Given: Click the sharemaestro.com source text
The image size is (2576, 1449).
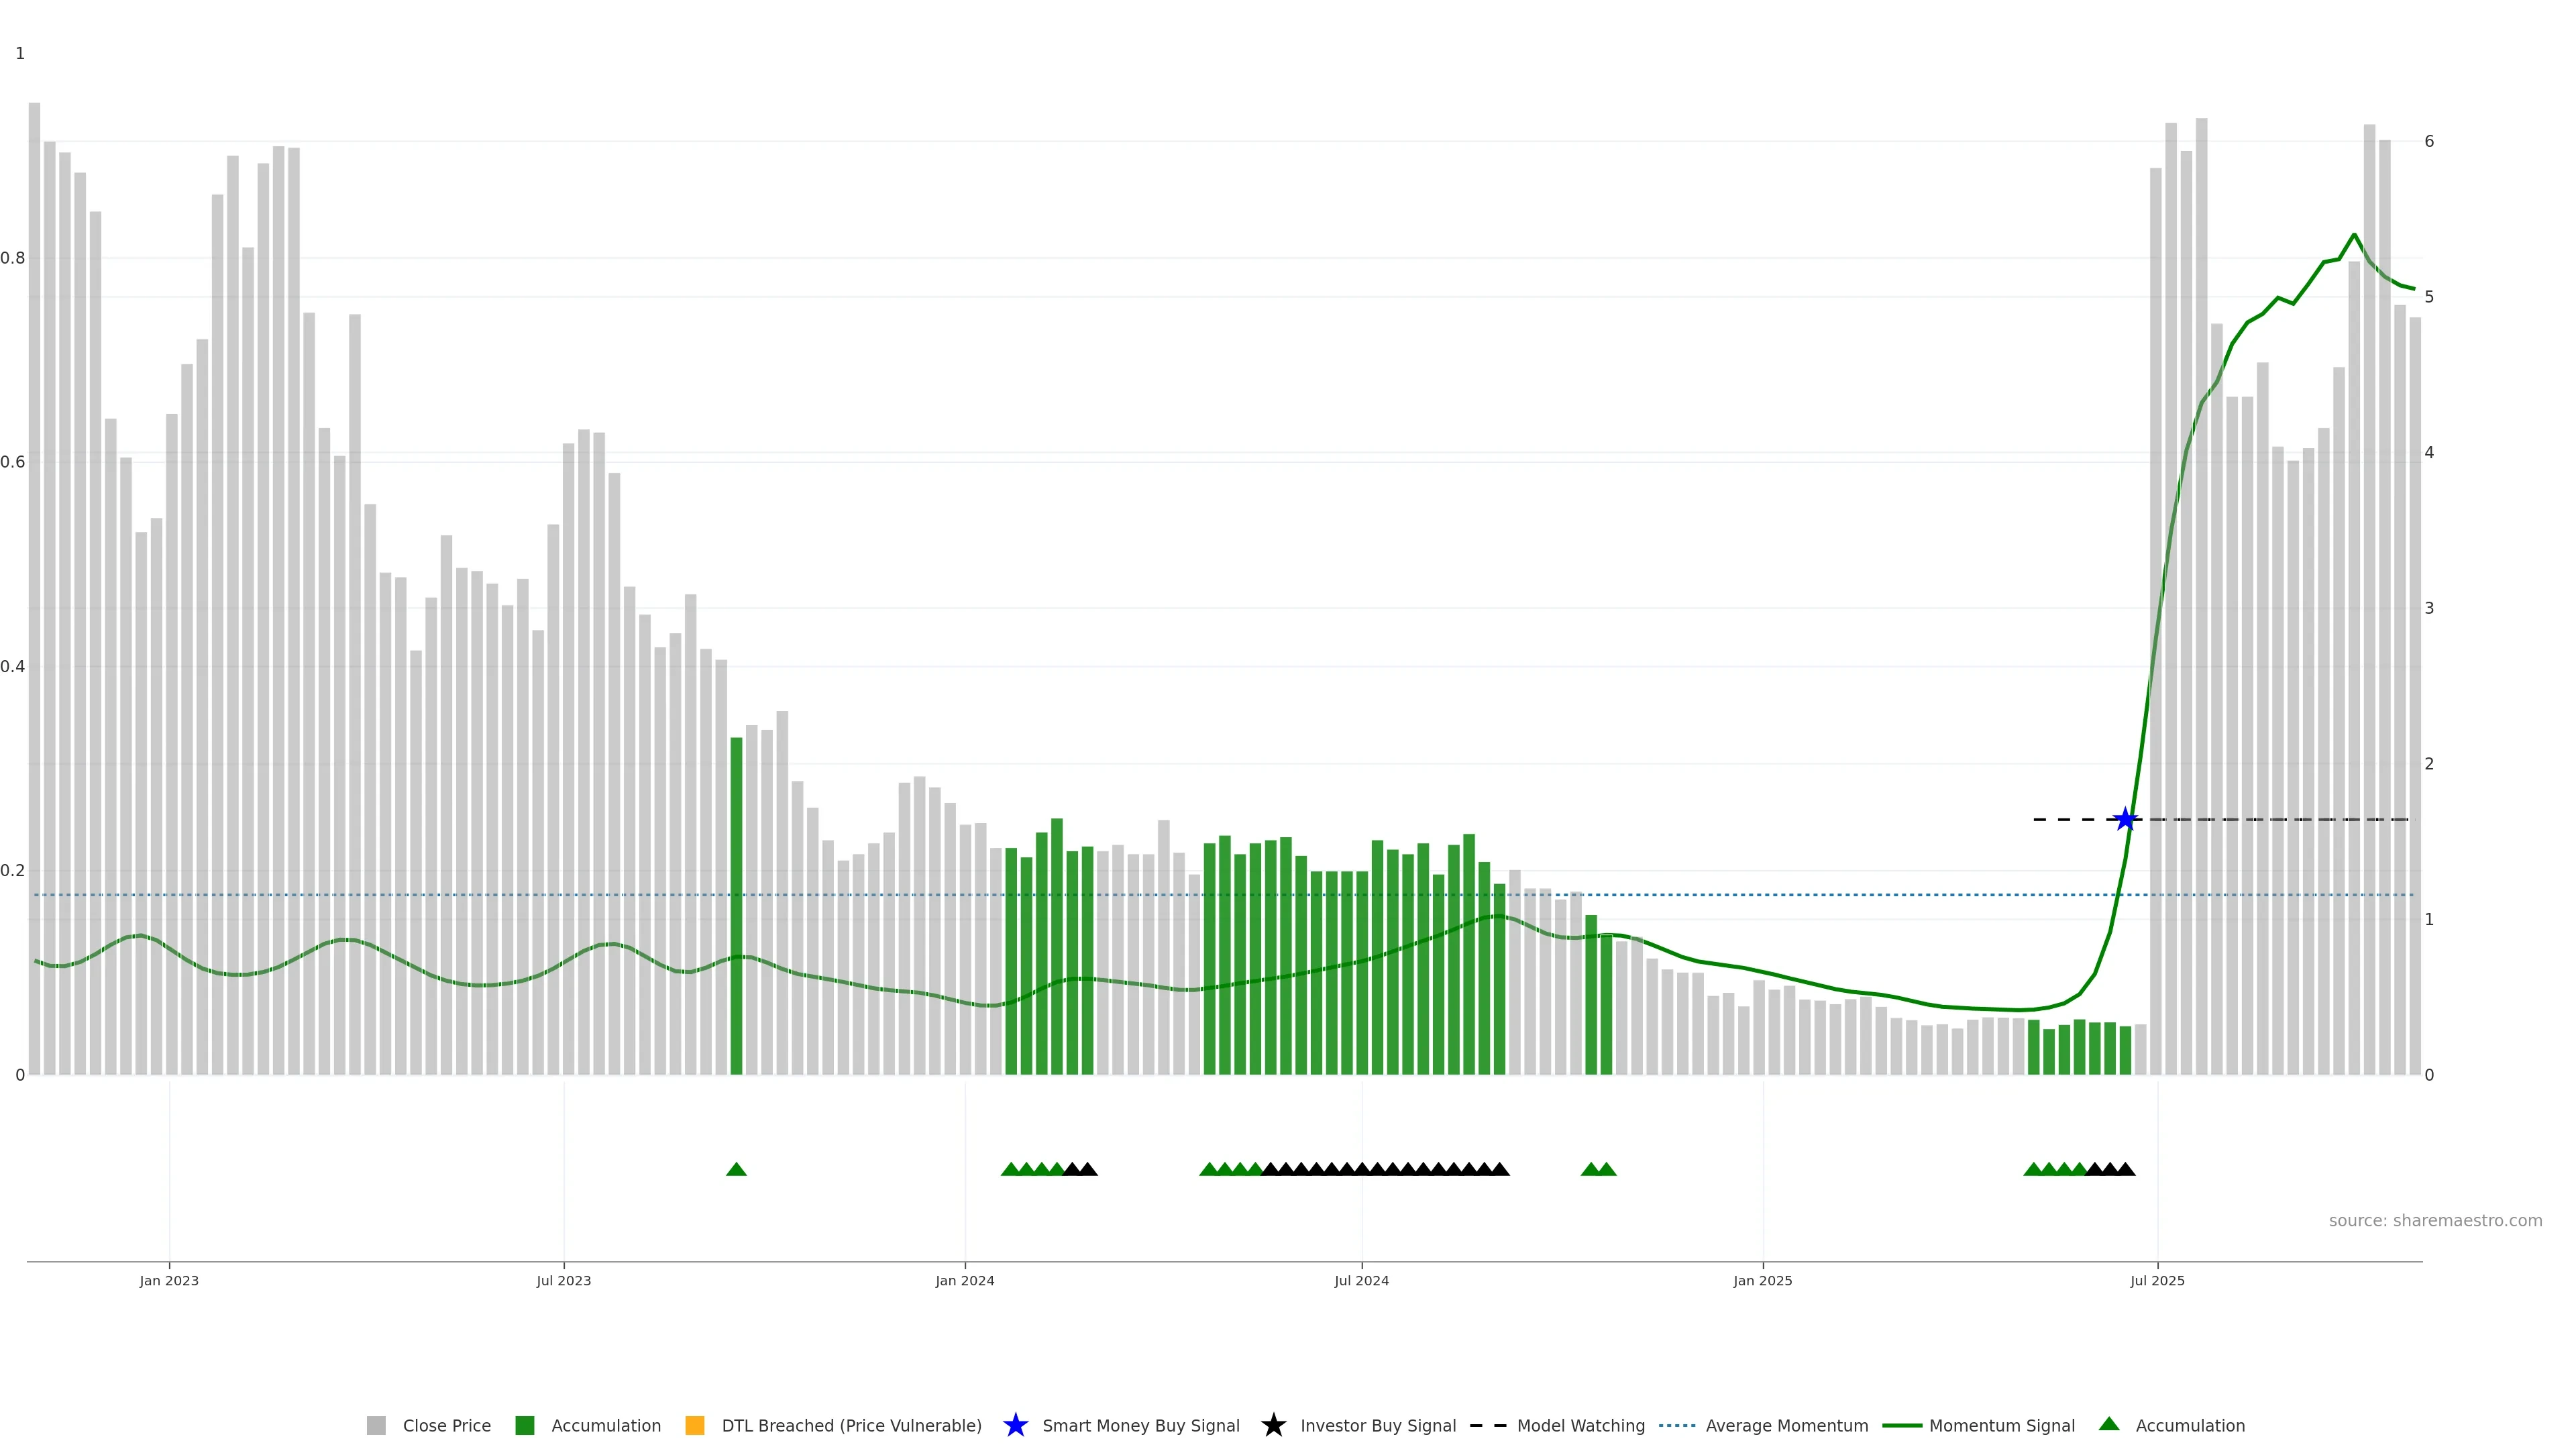Looking at the screenshot, I should pos(2435,1221).
